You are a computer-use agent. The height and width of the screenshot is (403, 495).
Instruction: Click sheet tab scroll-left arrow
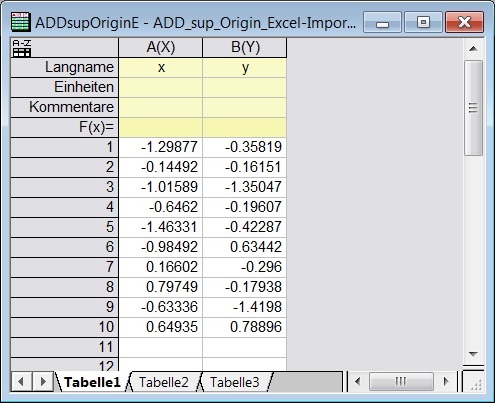[x=21, y=381]
